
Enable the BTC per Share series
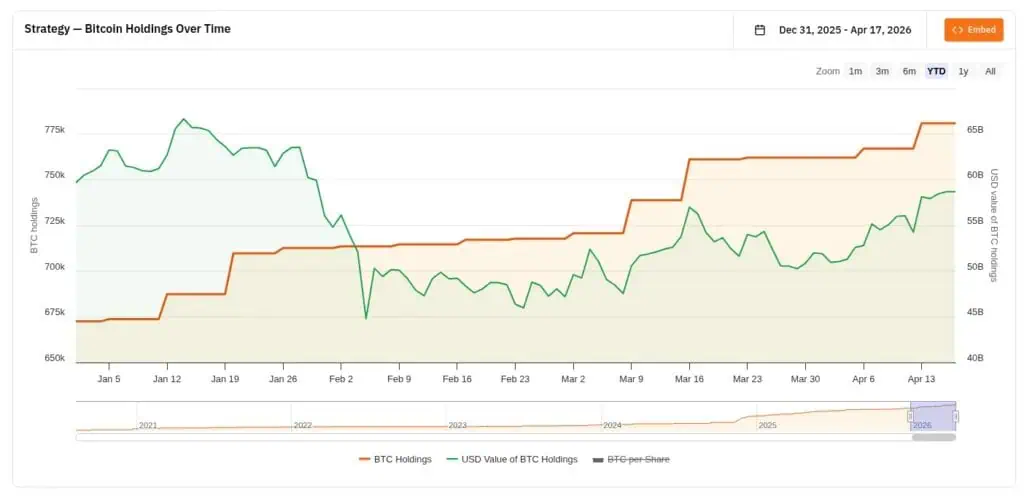click(x=639, y=459)
